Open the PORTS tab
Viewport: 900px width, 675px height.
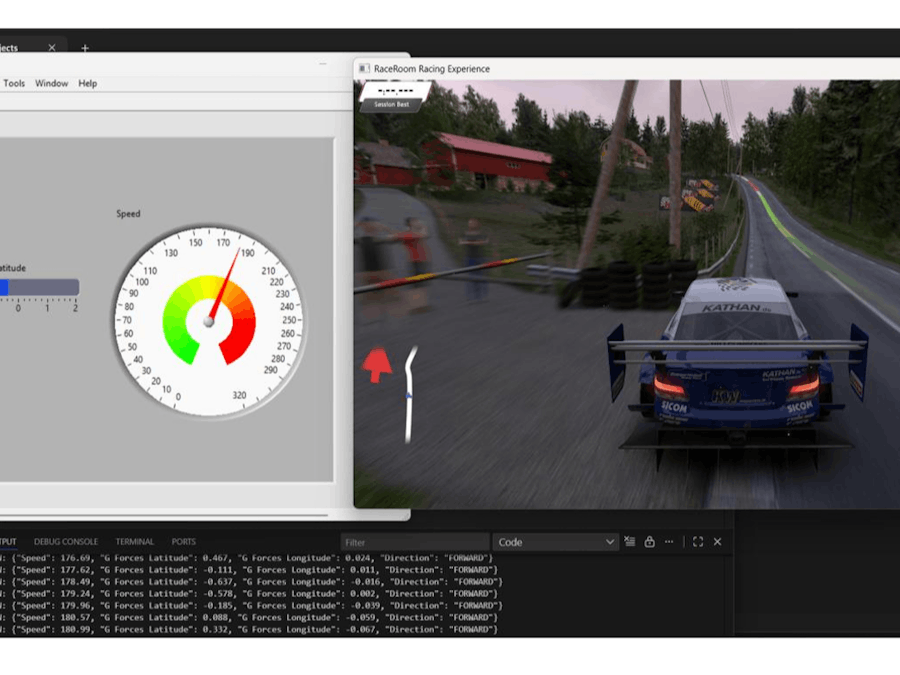click(x=183, y=541)
